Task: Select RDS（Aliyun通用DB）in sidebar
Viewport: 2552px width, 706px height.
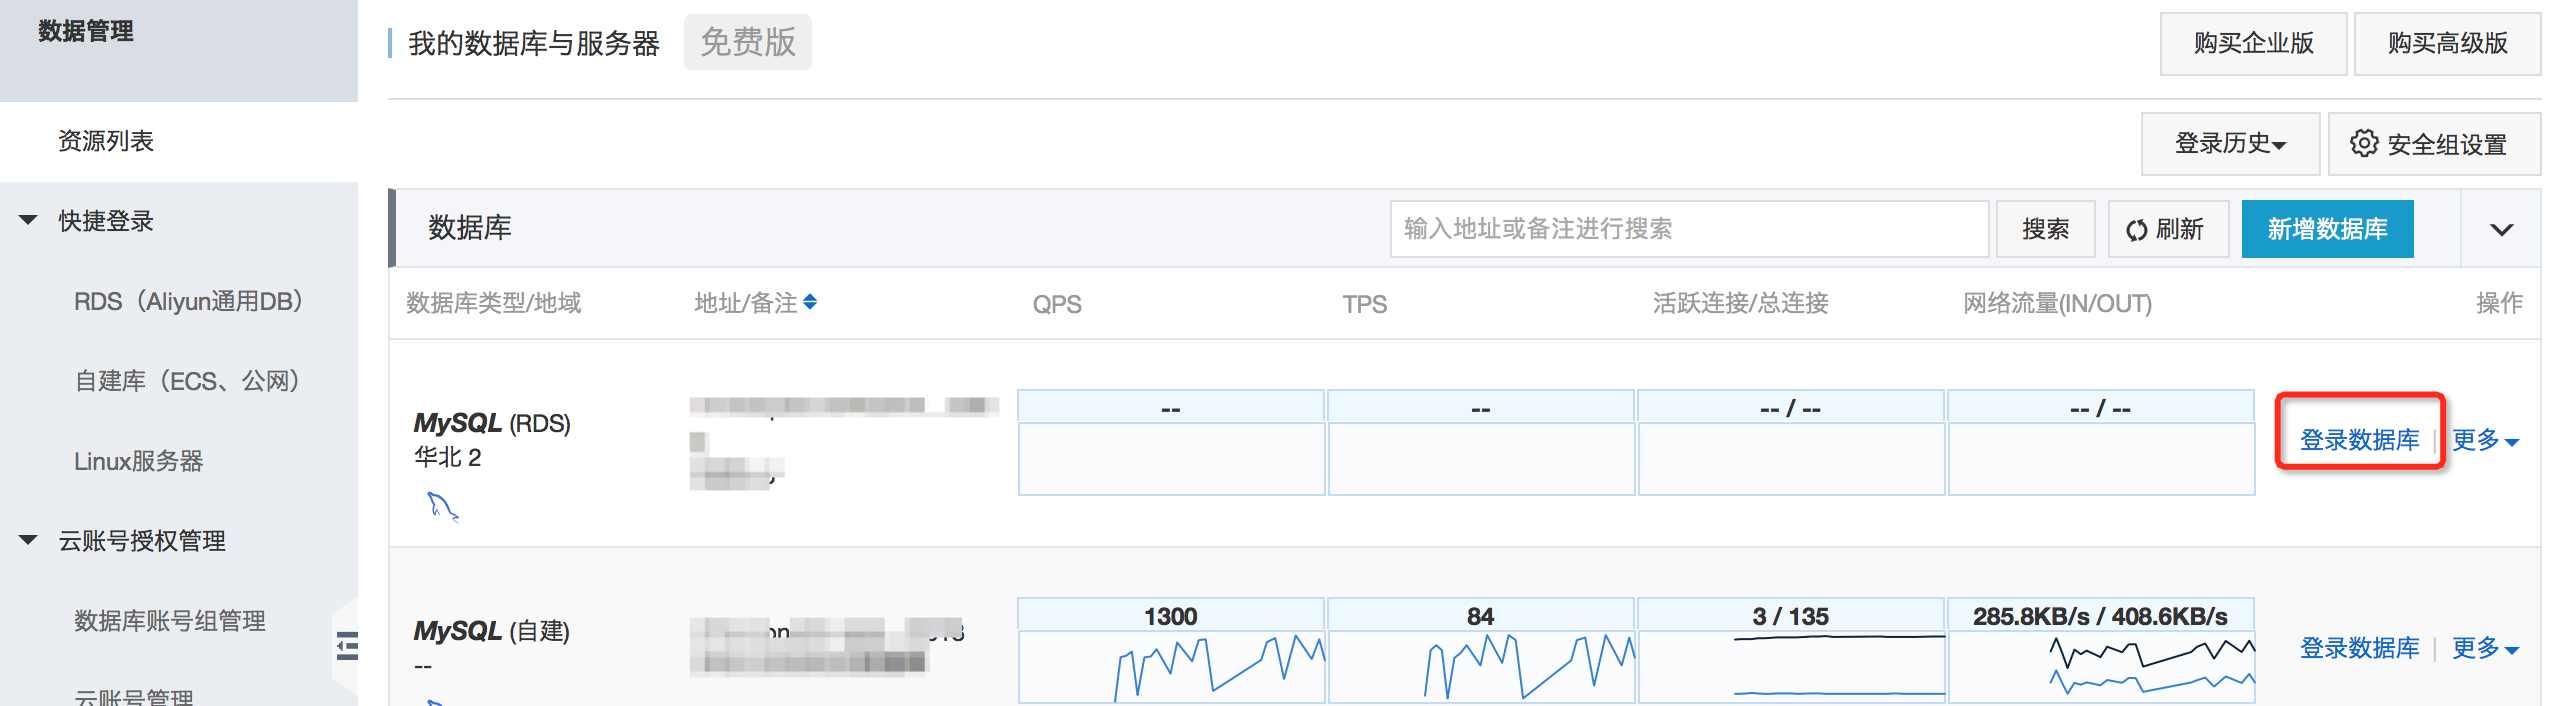Action: 188,301
